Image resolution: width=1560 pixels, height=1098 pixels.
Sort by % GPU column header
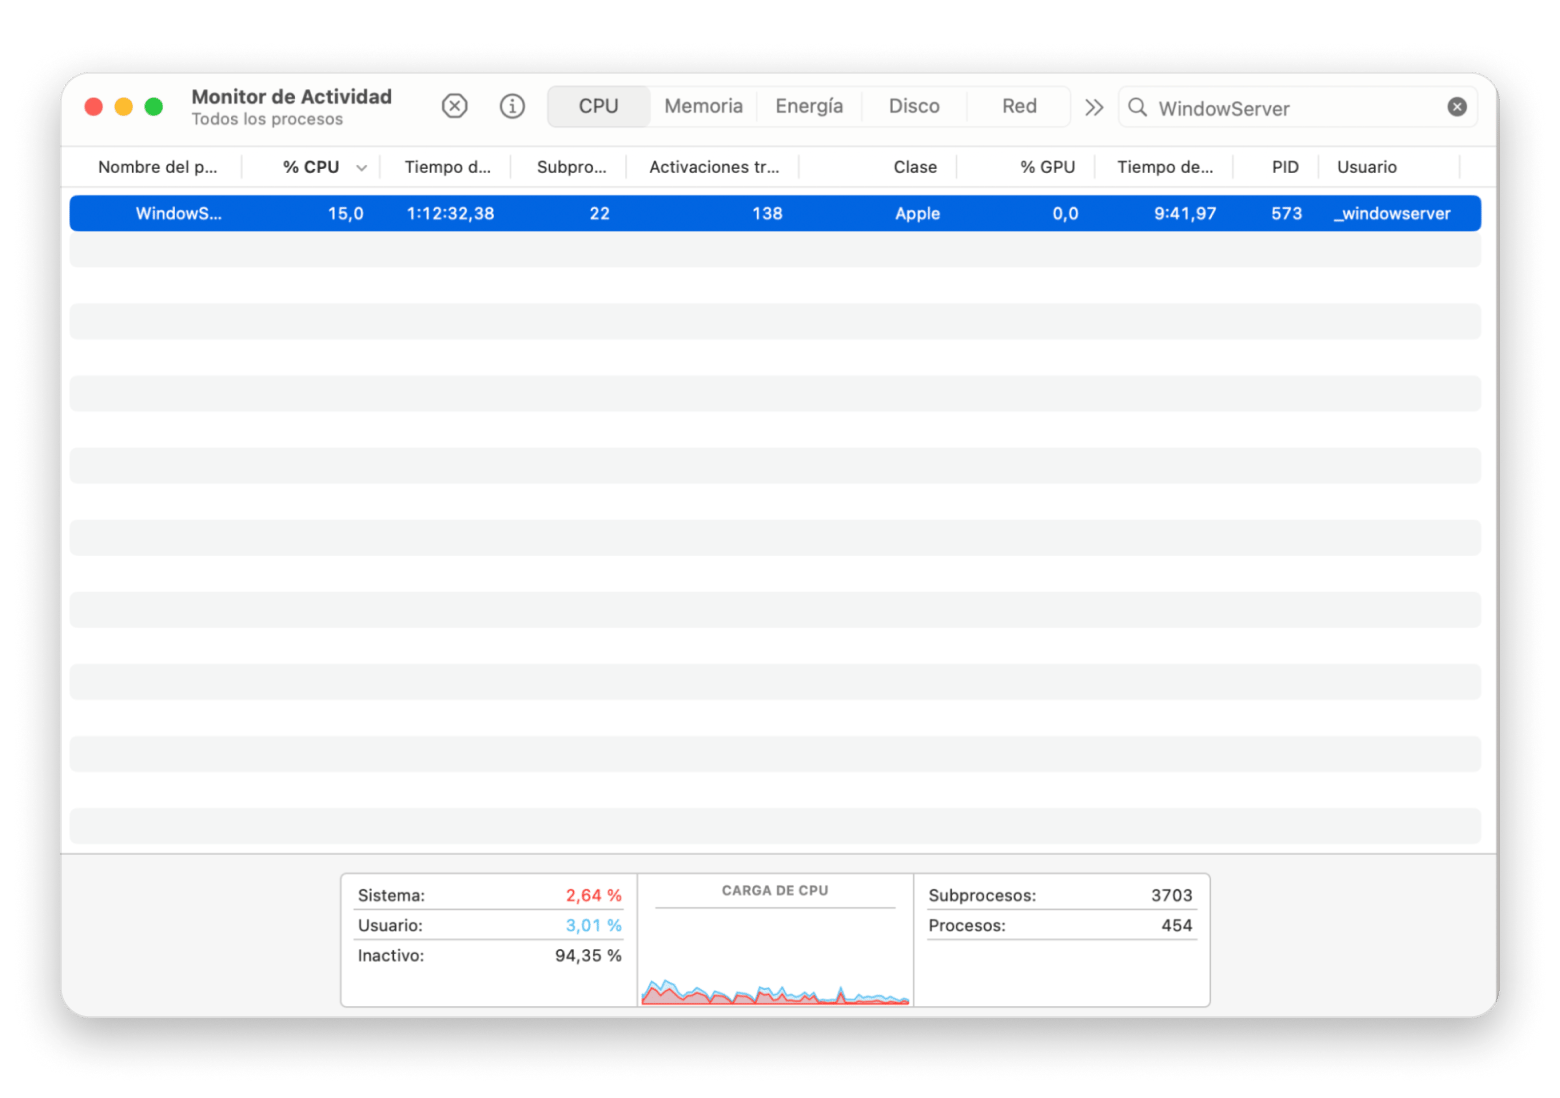[x=1047, y=167]
